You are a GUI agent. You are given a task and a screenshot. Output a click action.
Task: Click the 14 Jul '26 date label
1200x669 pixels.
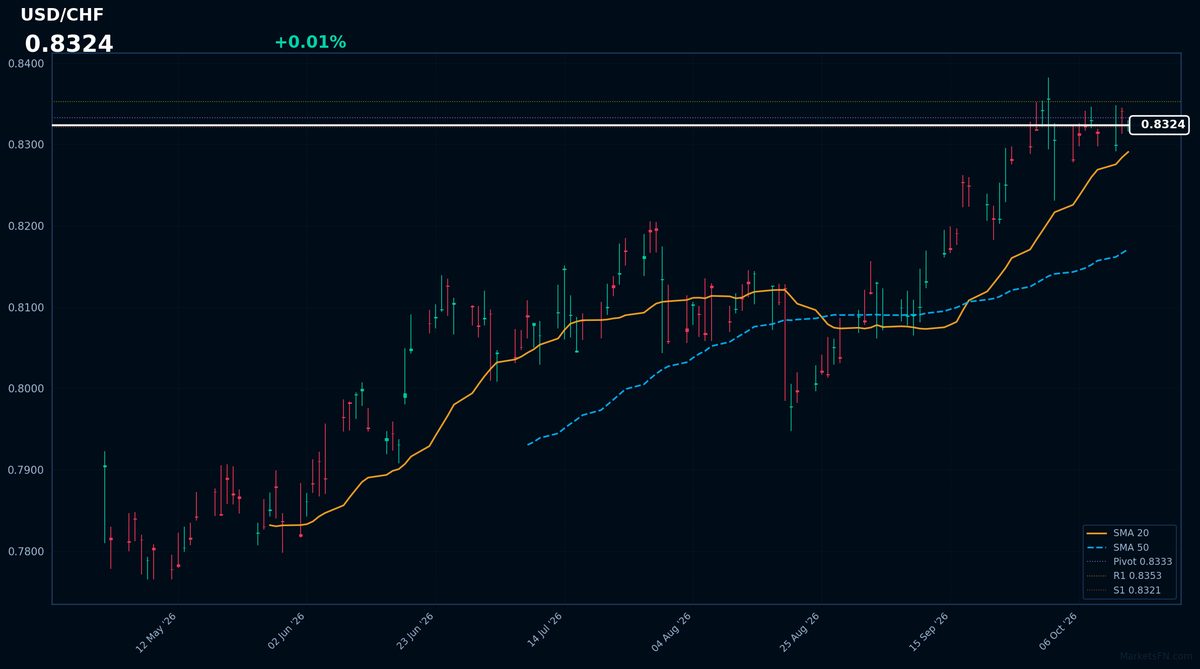coord(543,632)
